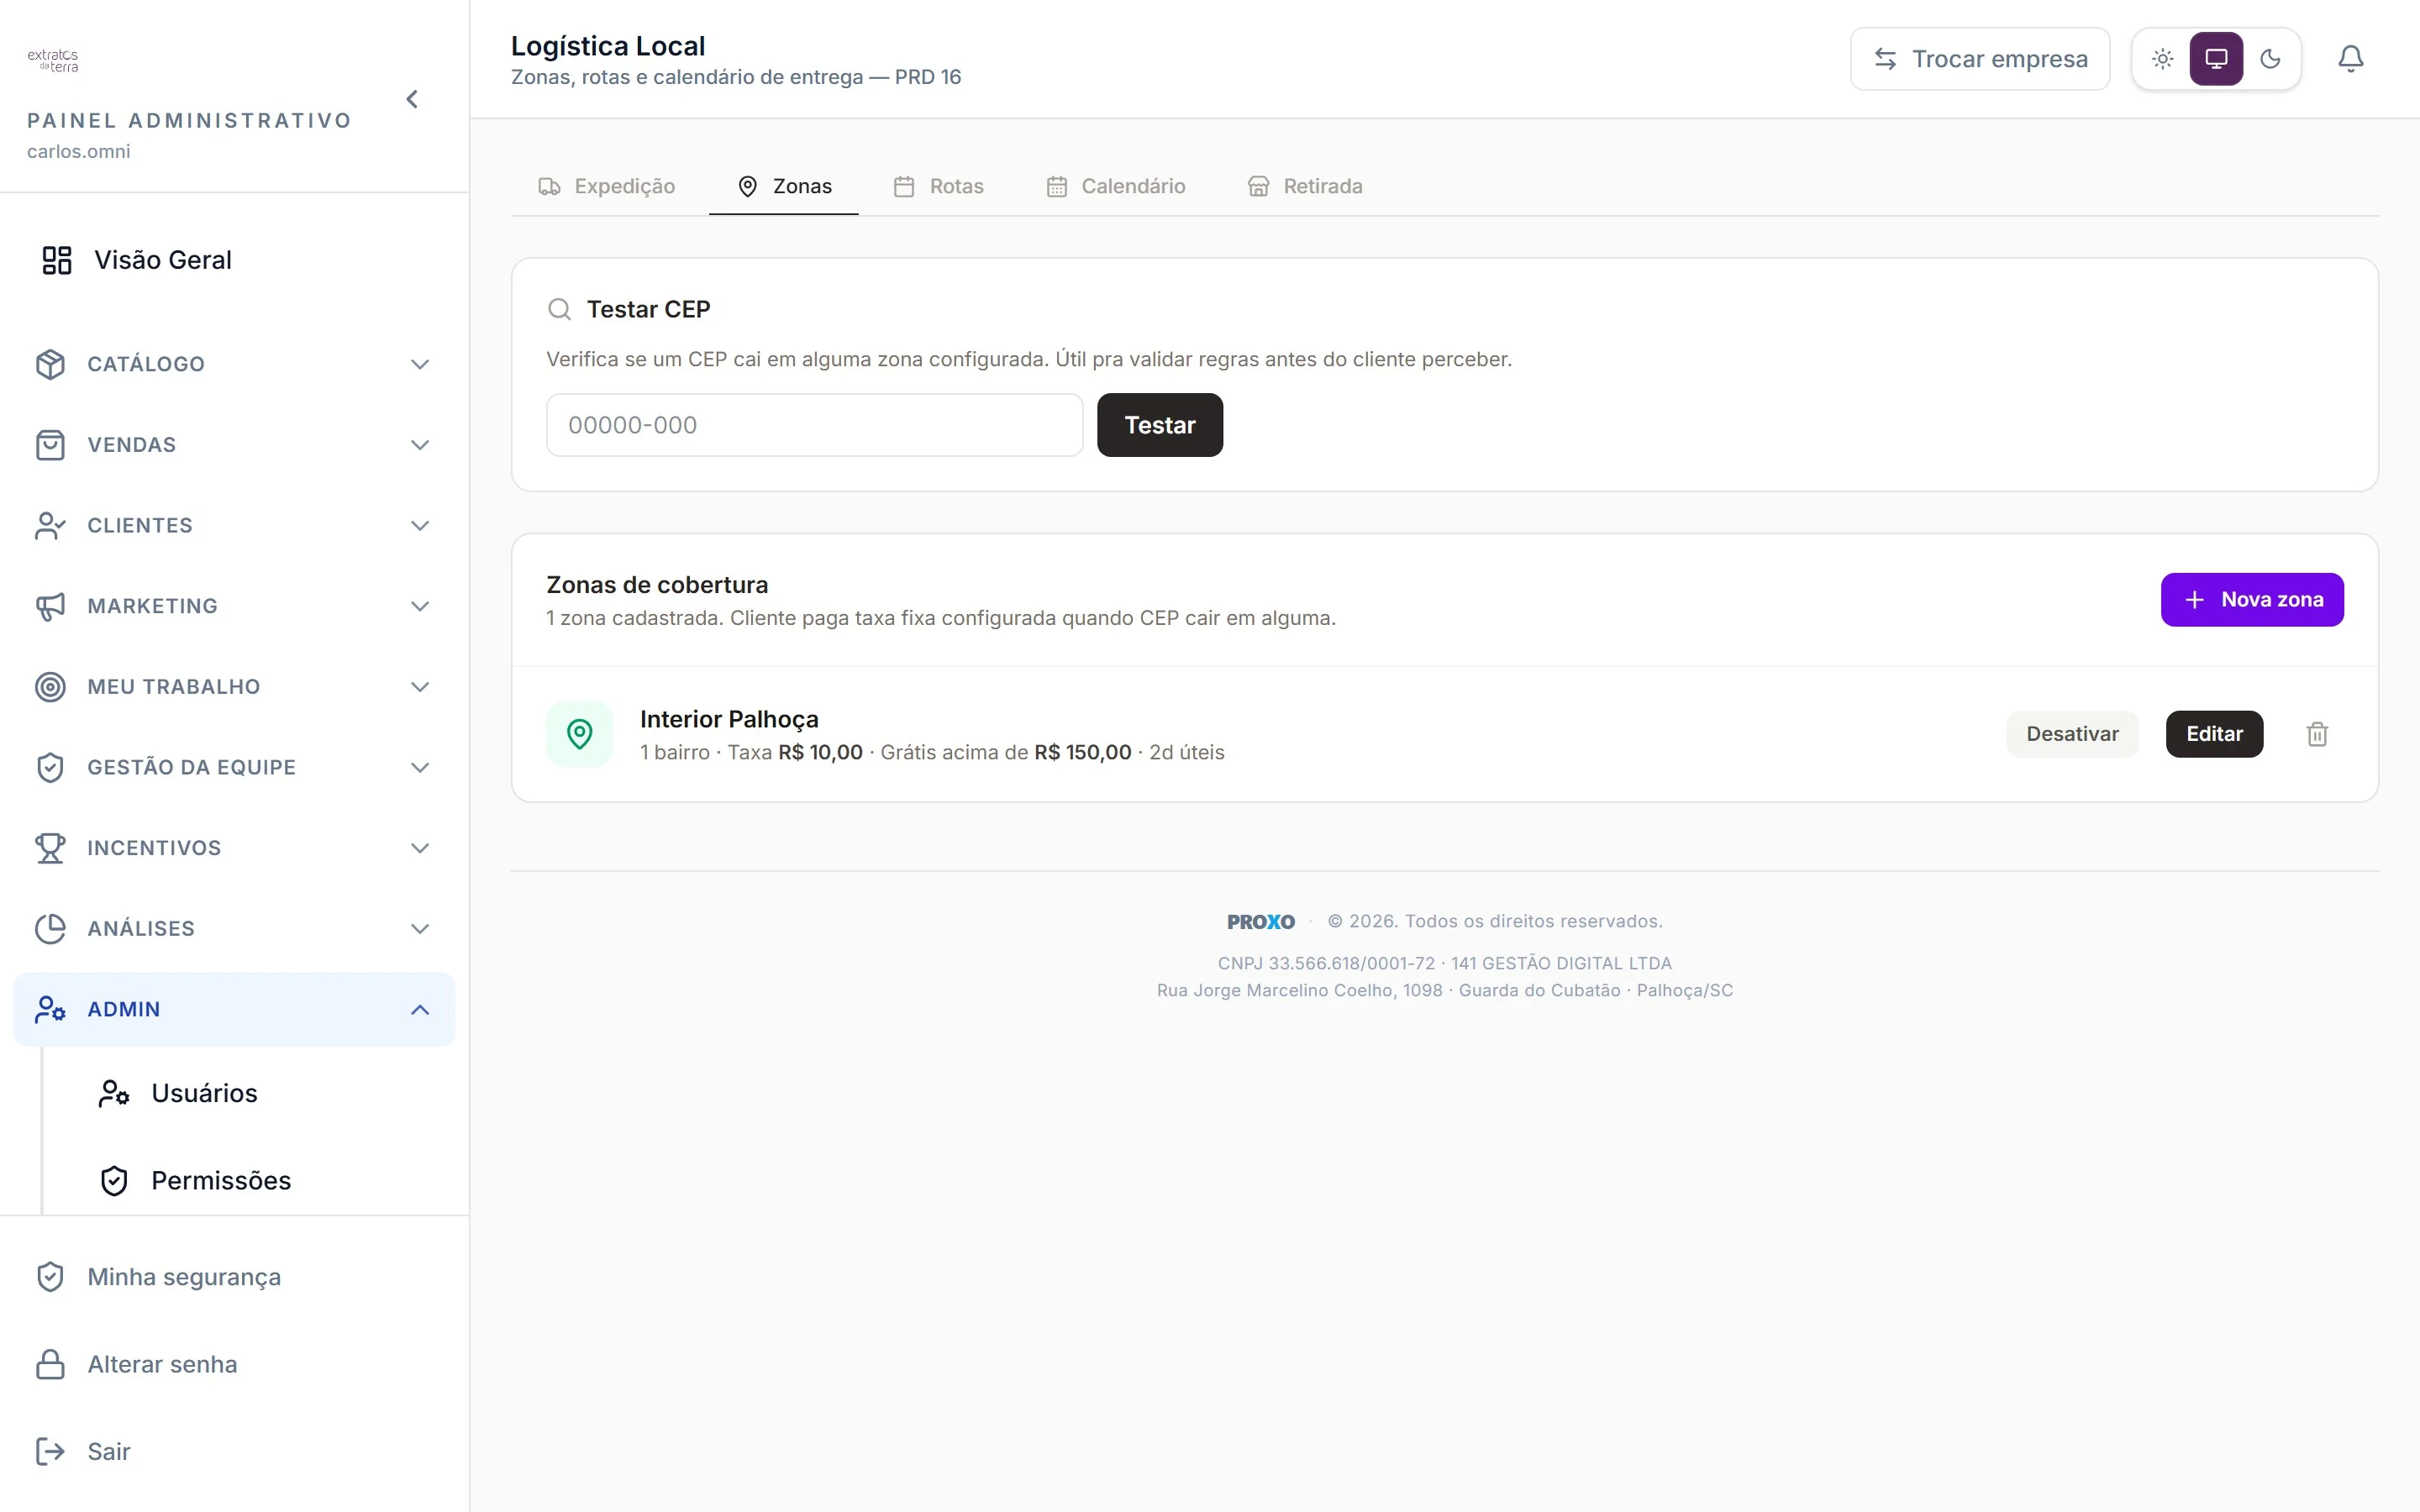Image resolution: width=2420 pixels, height=1512 pixels.
Task: Focus the CEP input field
Action: tap(814, 425)
